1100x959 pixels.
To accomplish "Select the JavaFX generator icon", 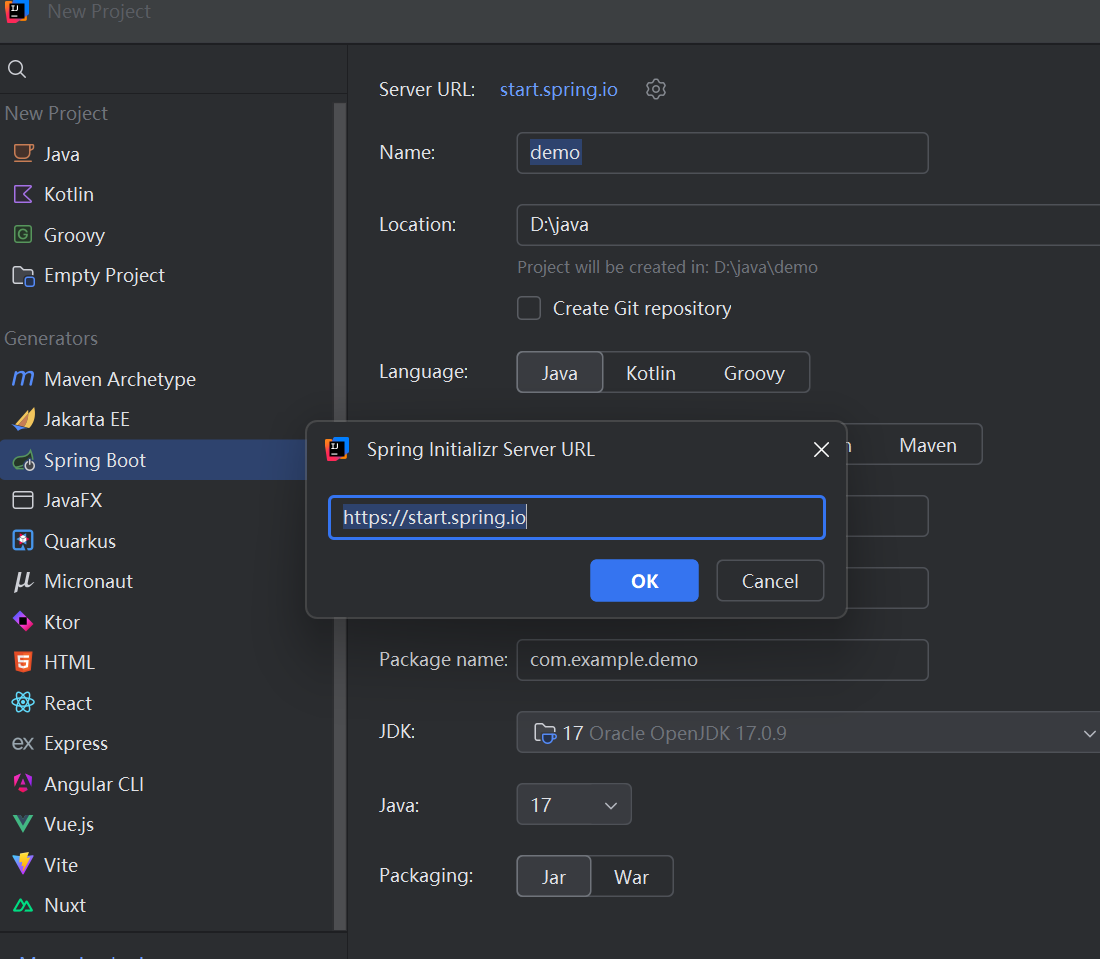I will click(x=23, y=500).
